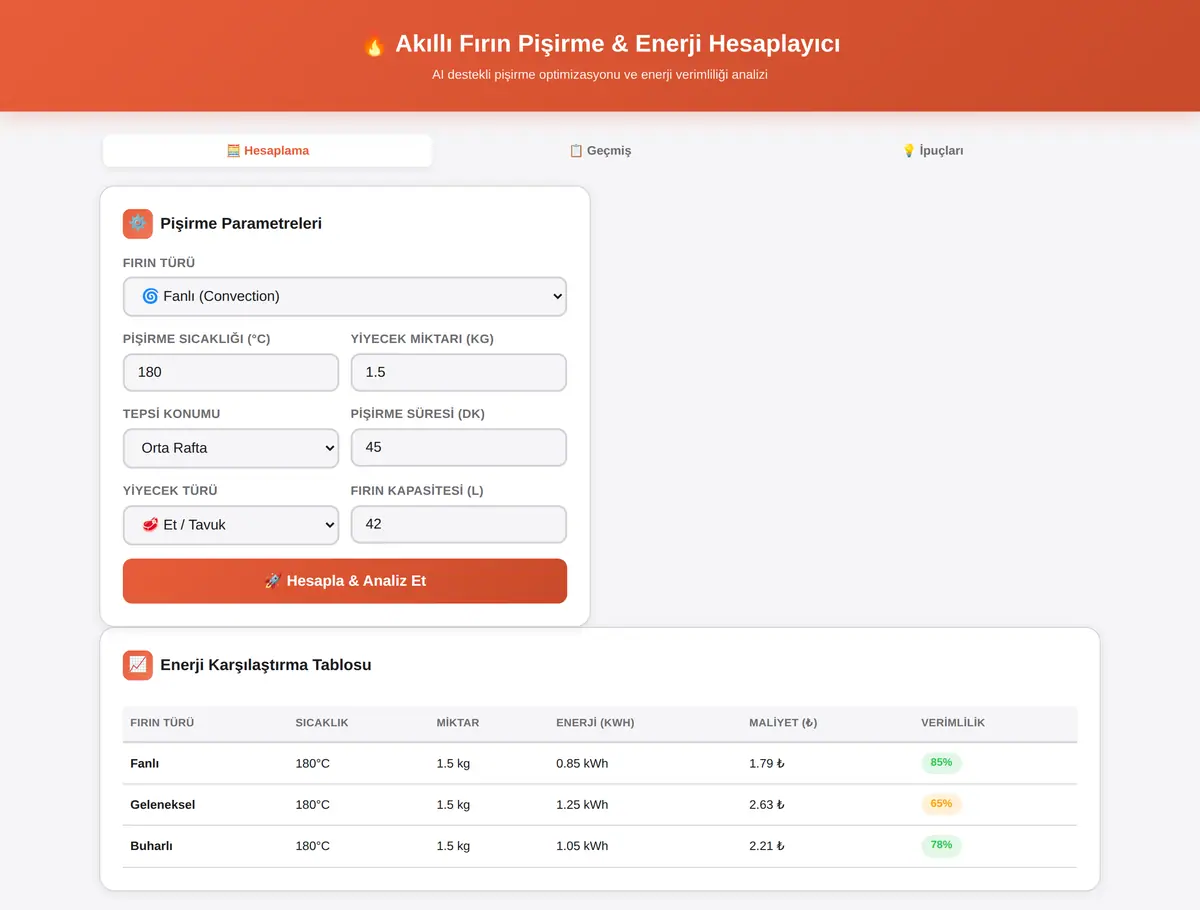The height and width of the screenshot is (910, 1200).
Task: Click the Geleneksel row name in the table
Action: click(163, 805)
